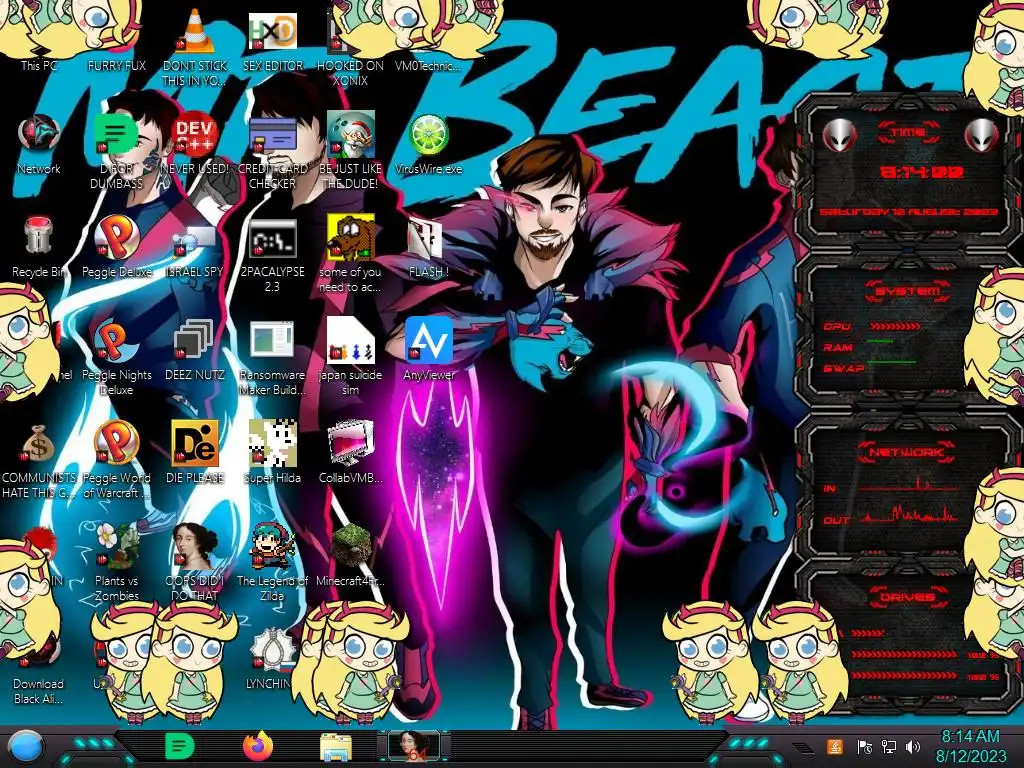The image size is (1024, 768).
Task: Open the VM0Technic desktop shortcut
Action: coord(428,65)
